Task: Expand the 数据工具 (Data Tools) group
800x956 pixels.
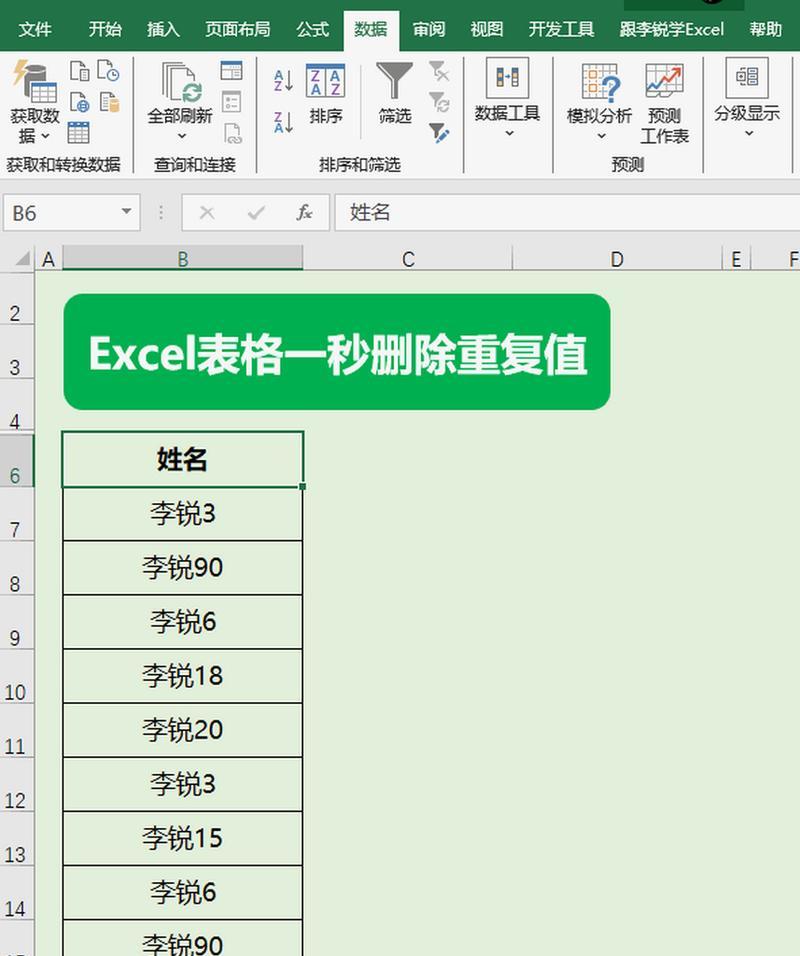Action: coord(507,99)
